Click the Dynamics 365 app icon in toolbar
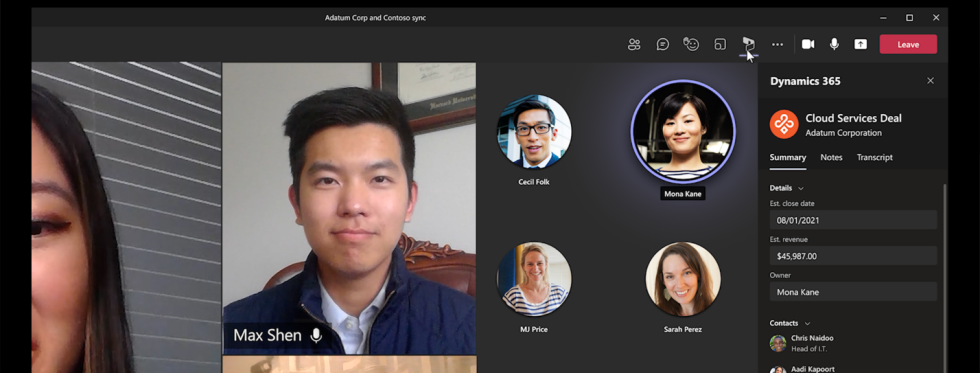Image resolution: width=980 pixels, height=373 pixels. pos(748,44)
